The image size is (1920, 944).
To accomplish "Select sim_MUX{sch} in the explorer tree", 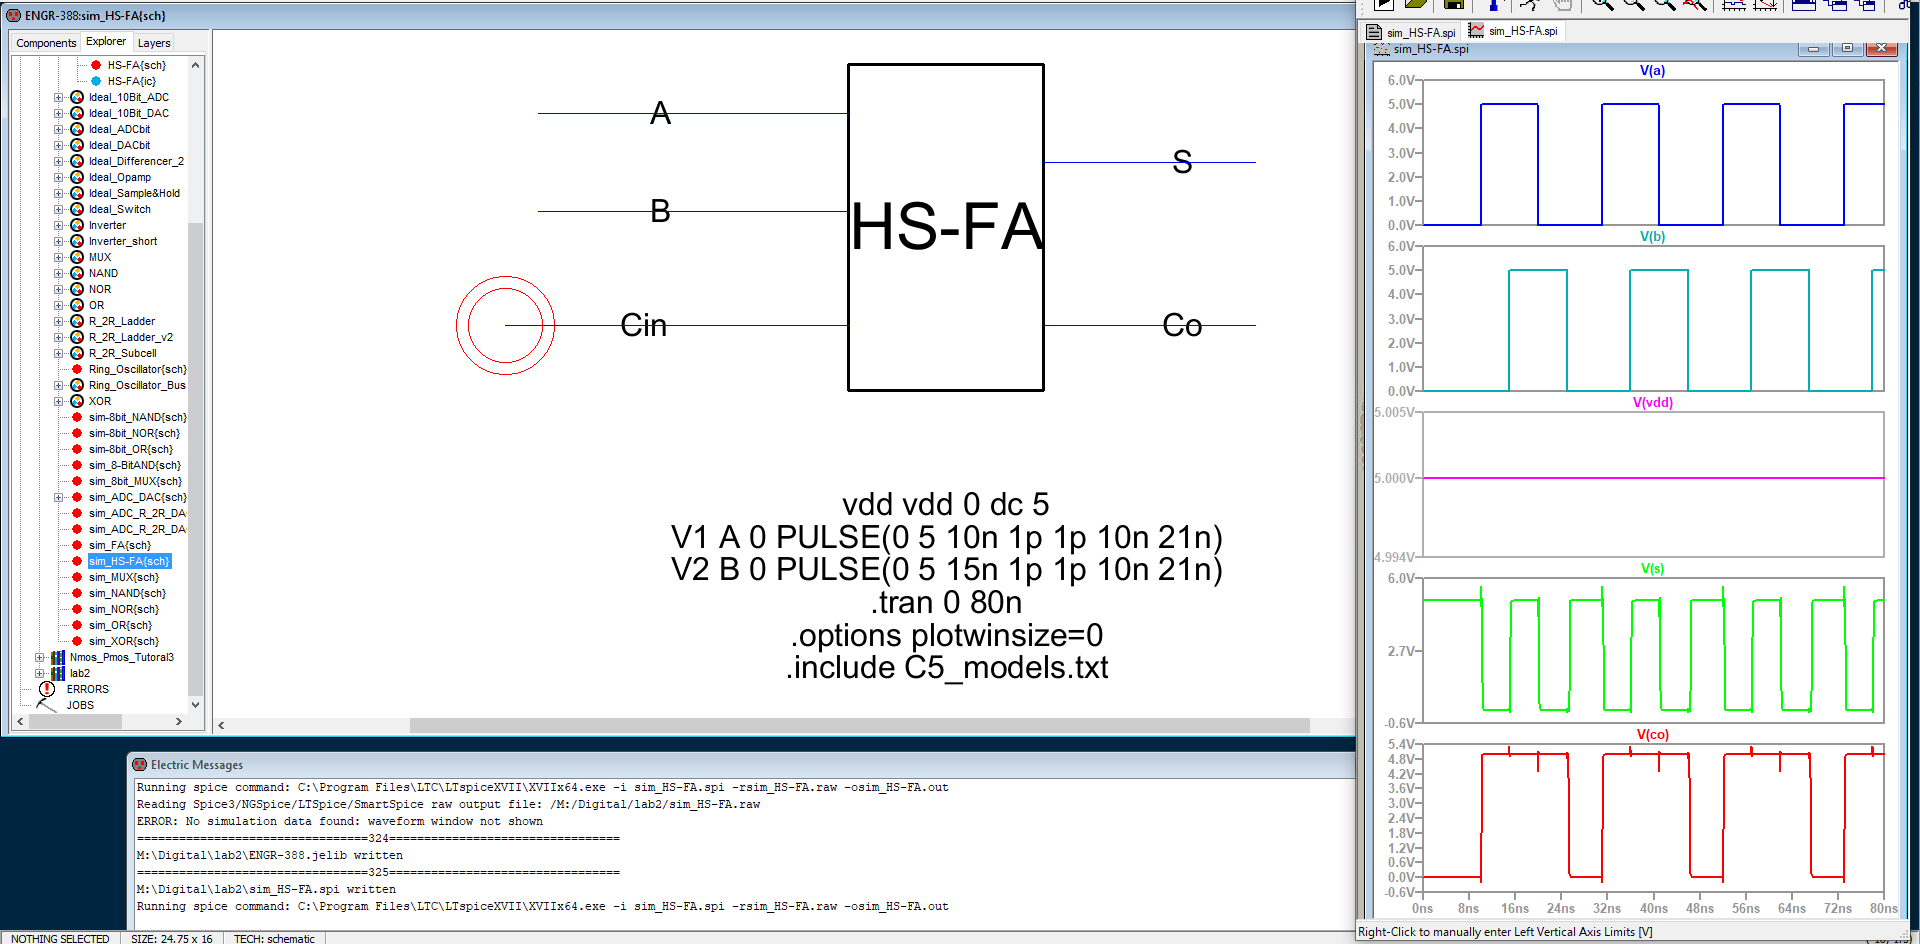I will click(x=124, y=577).
